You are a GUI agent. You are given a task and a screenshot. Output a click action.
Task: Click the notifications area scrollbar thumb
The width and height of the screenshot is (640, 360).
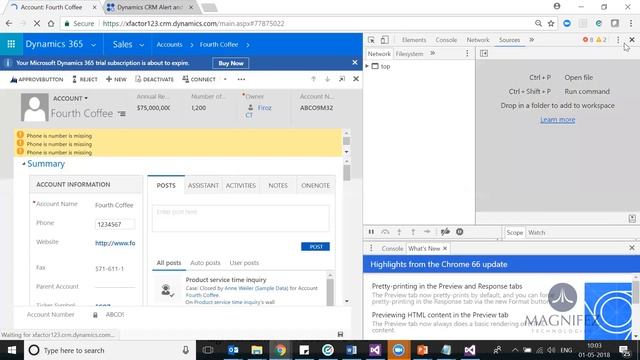pos(347,141)
